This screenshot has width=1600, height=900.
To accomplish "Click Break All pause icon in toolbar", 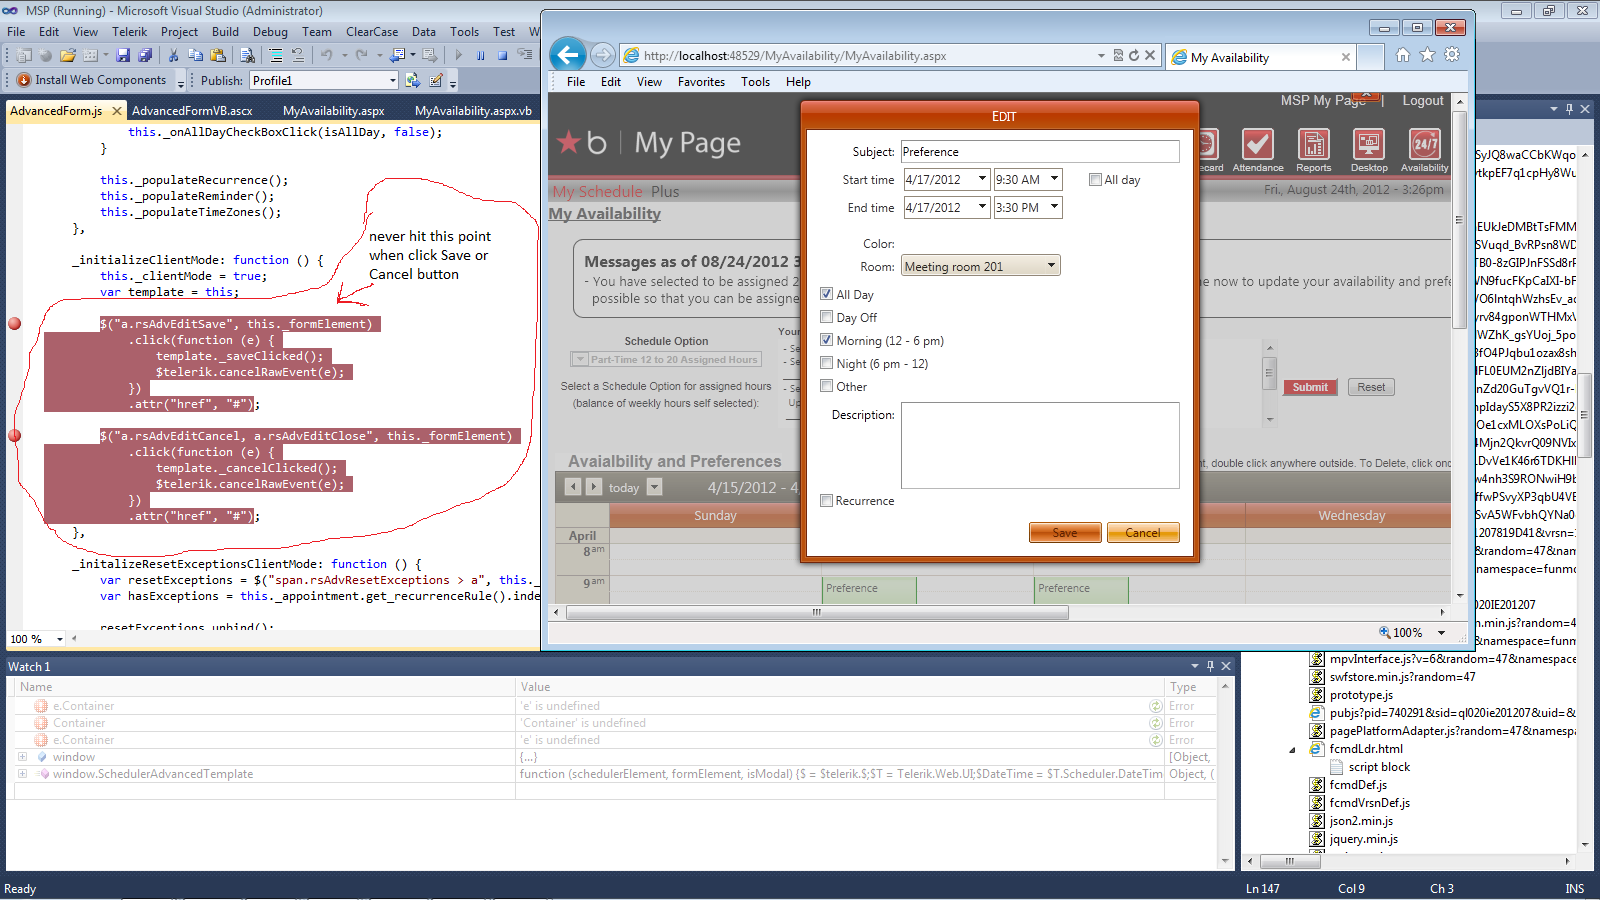I will coord(481,56).
